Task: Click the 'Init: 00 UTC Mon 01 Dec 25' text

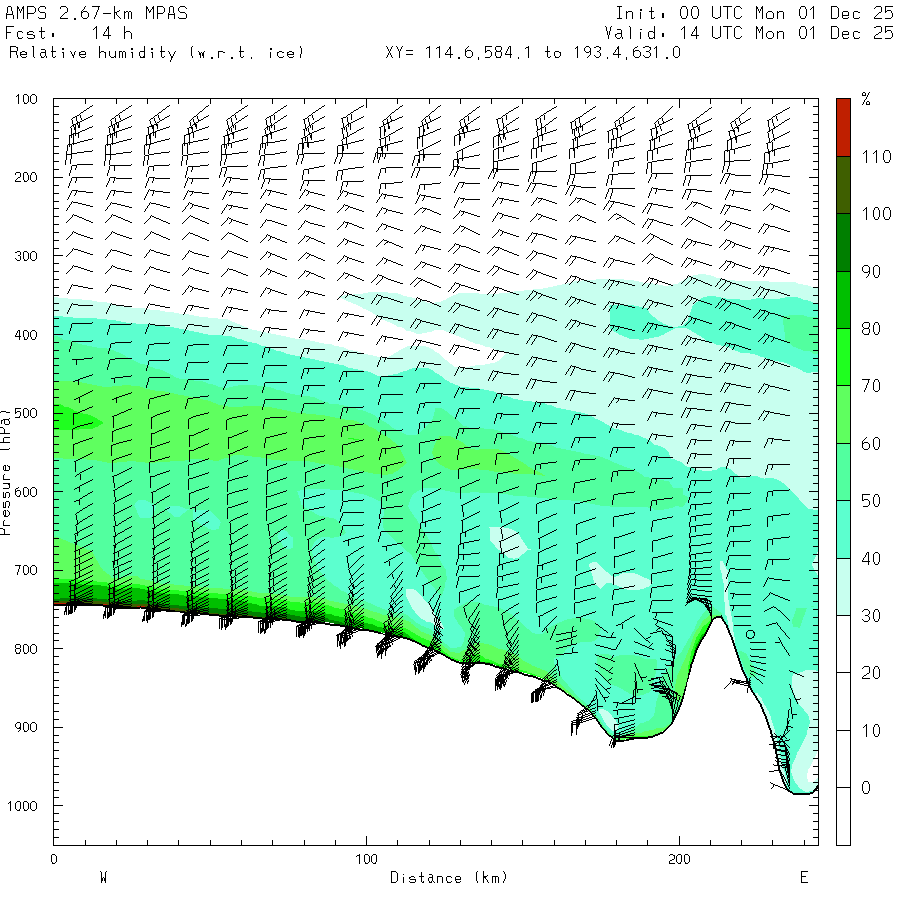Action: 754,13
